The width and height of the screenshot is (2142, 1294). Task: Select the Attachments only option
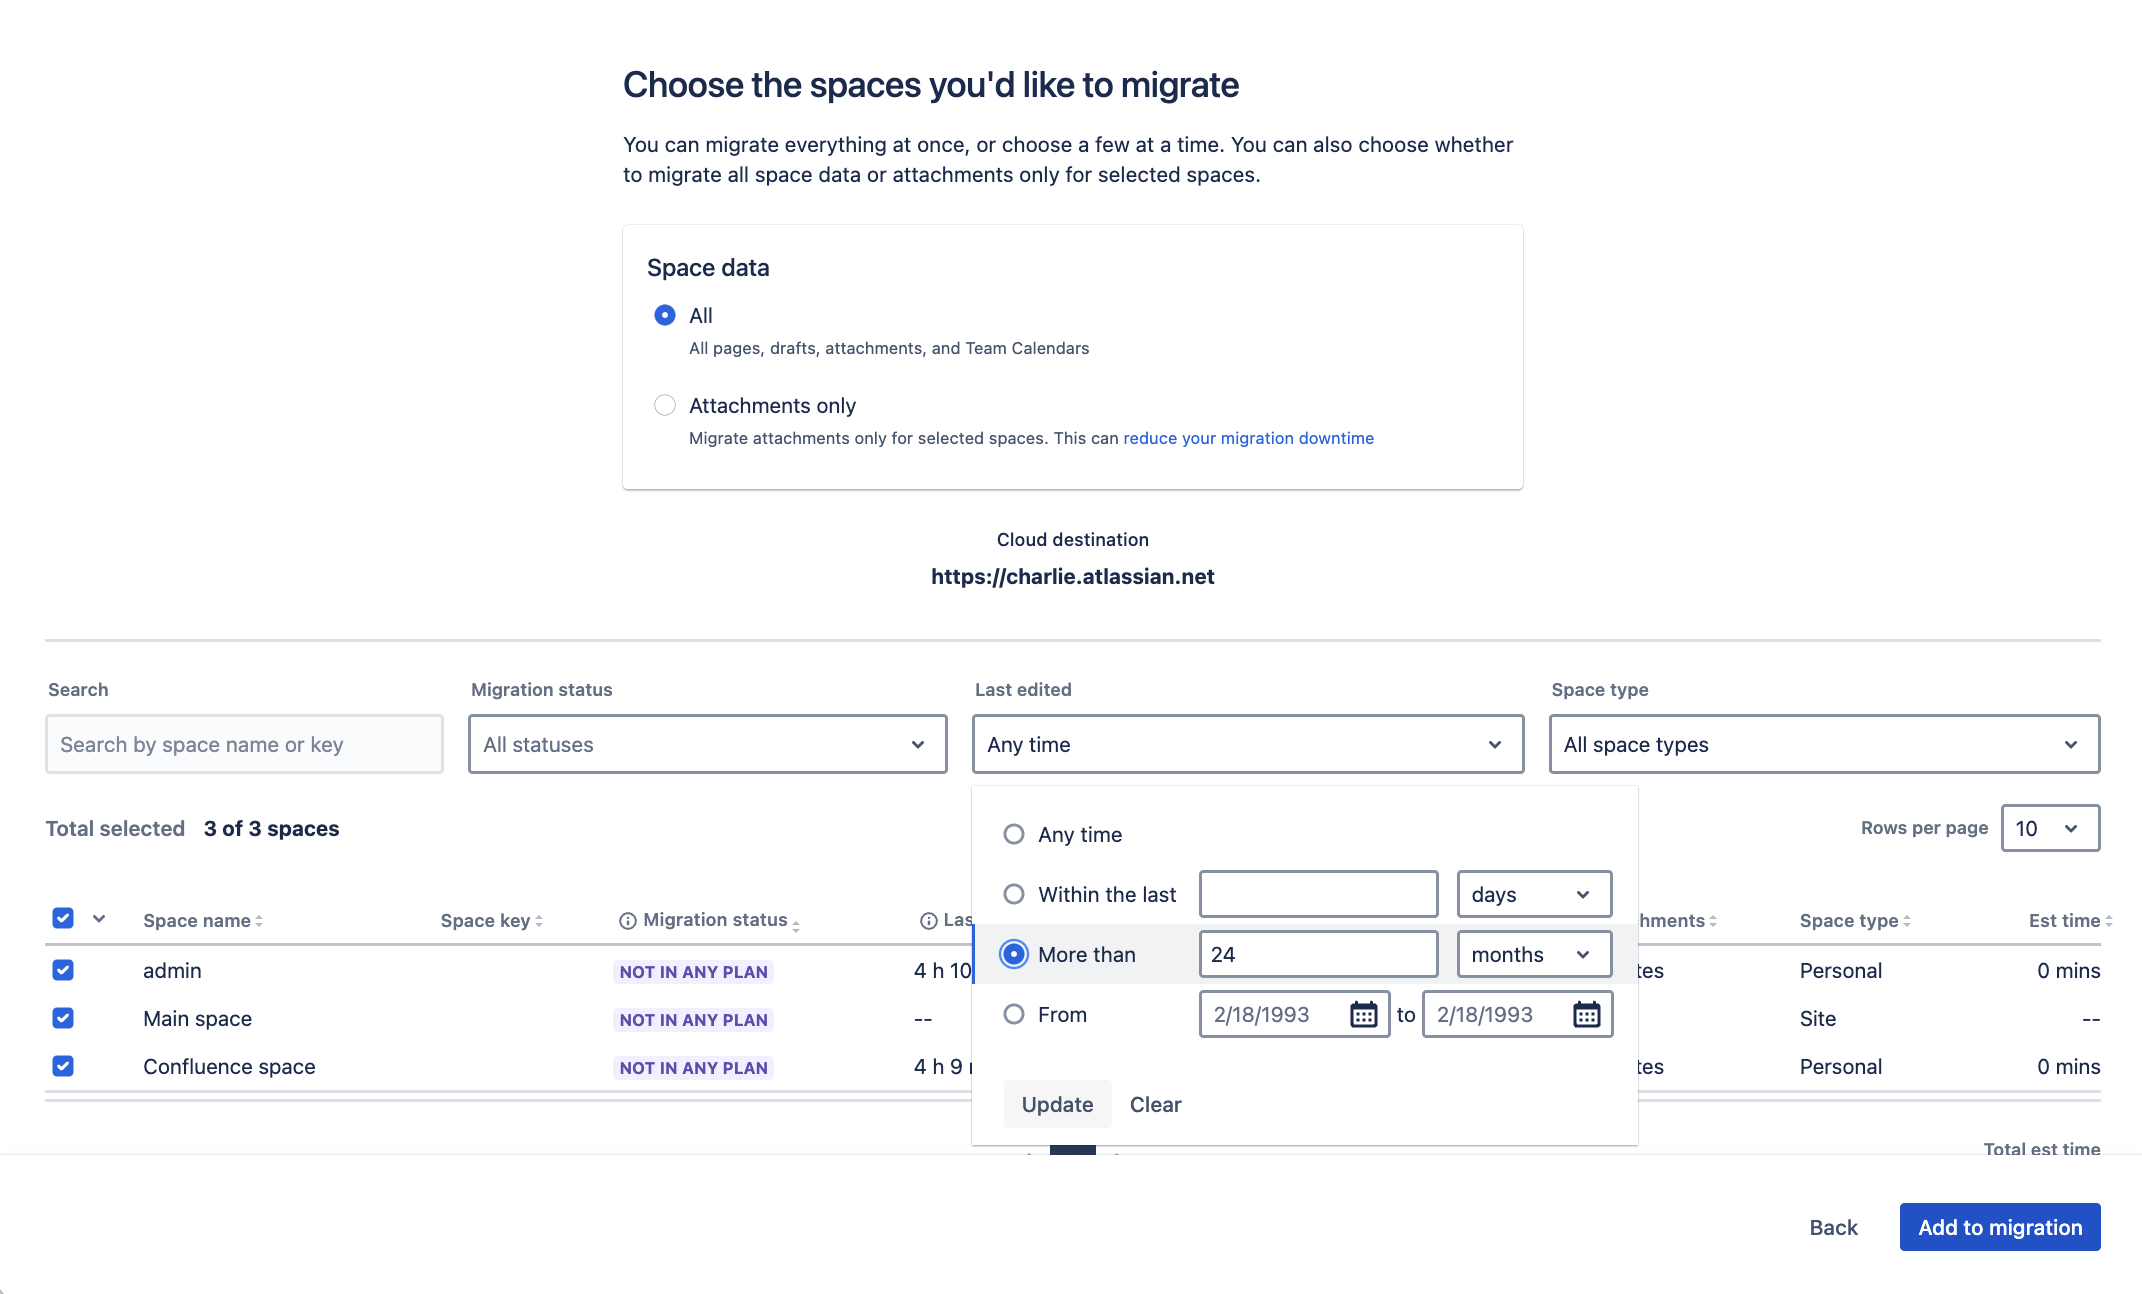[665, 405]
